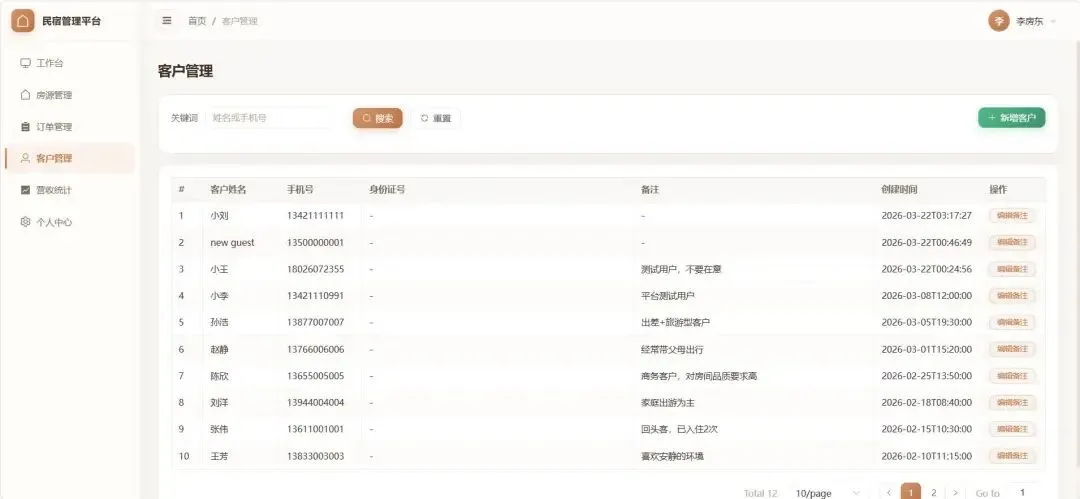The image size is (1080, 499).
Task: Click 编辑备注 for customer 陈欣
Action: click(x=1012, y=376)
